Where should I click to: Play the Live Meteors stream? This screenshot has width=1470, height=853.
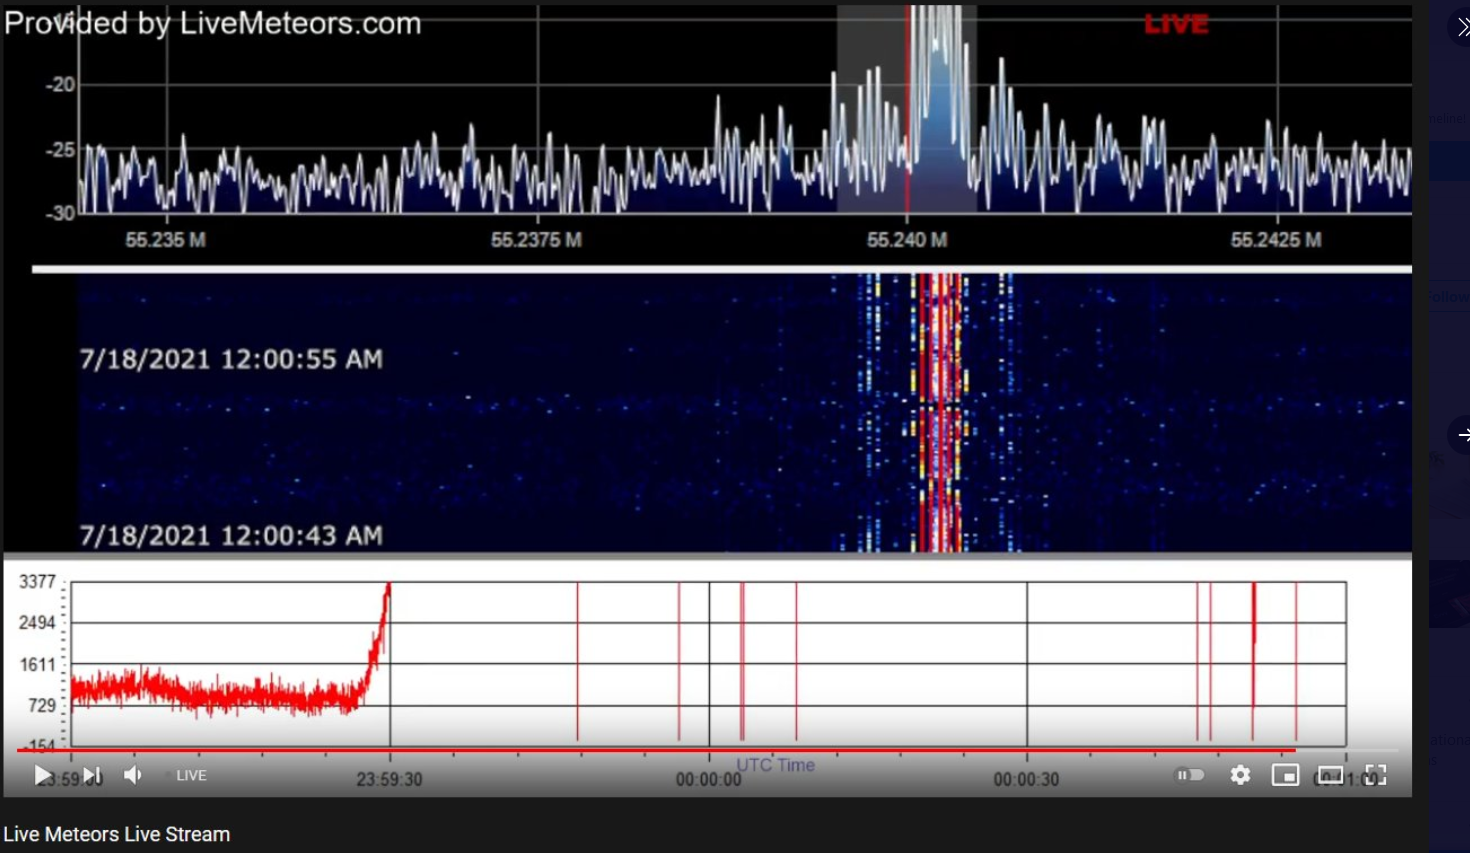click(x=43, y=775)
